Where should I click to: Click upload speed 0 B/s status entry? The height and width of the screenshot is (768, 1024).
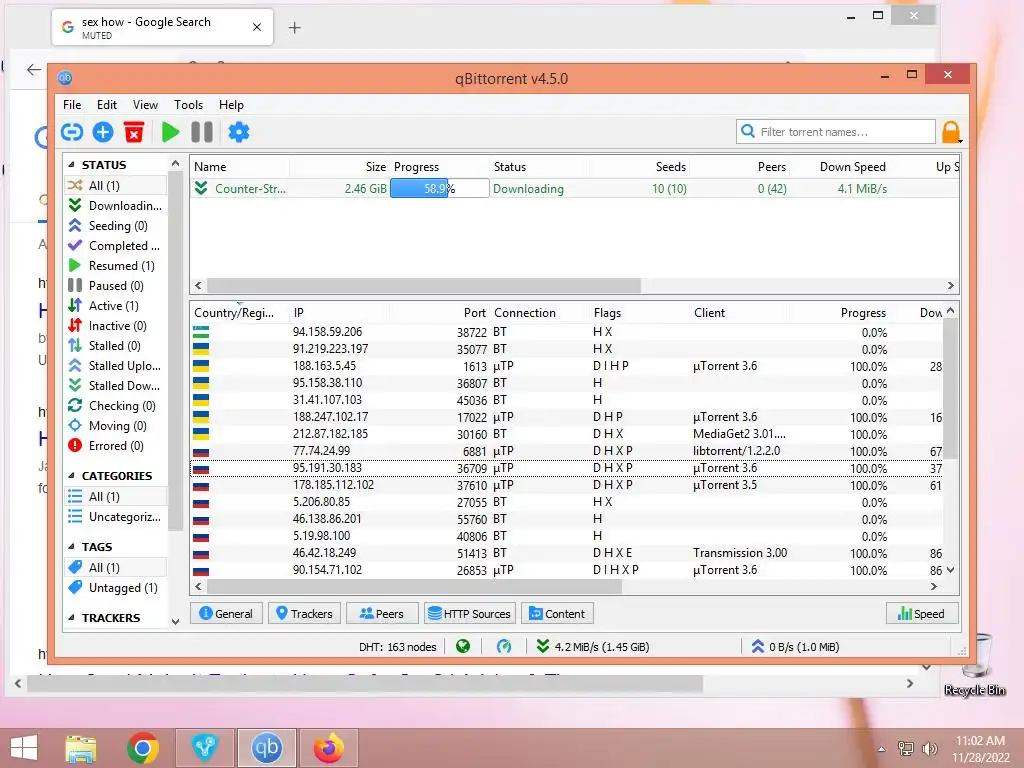click(x=795, y=647)
